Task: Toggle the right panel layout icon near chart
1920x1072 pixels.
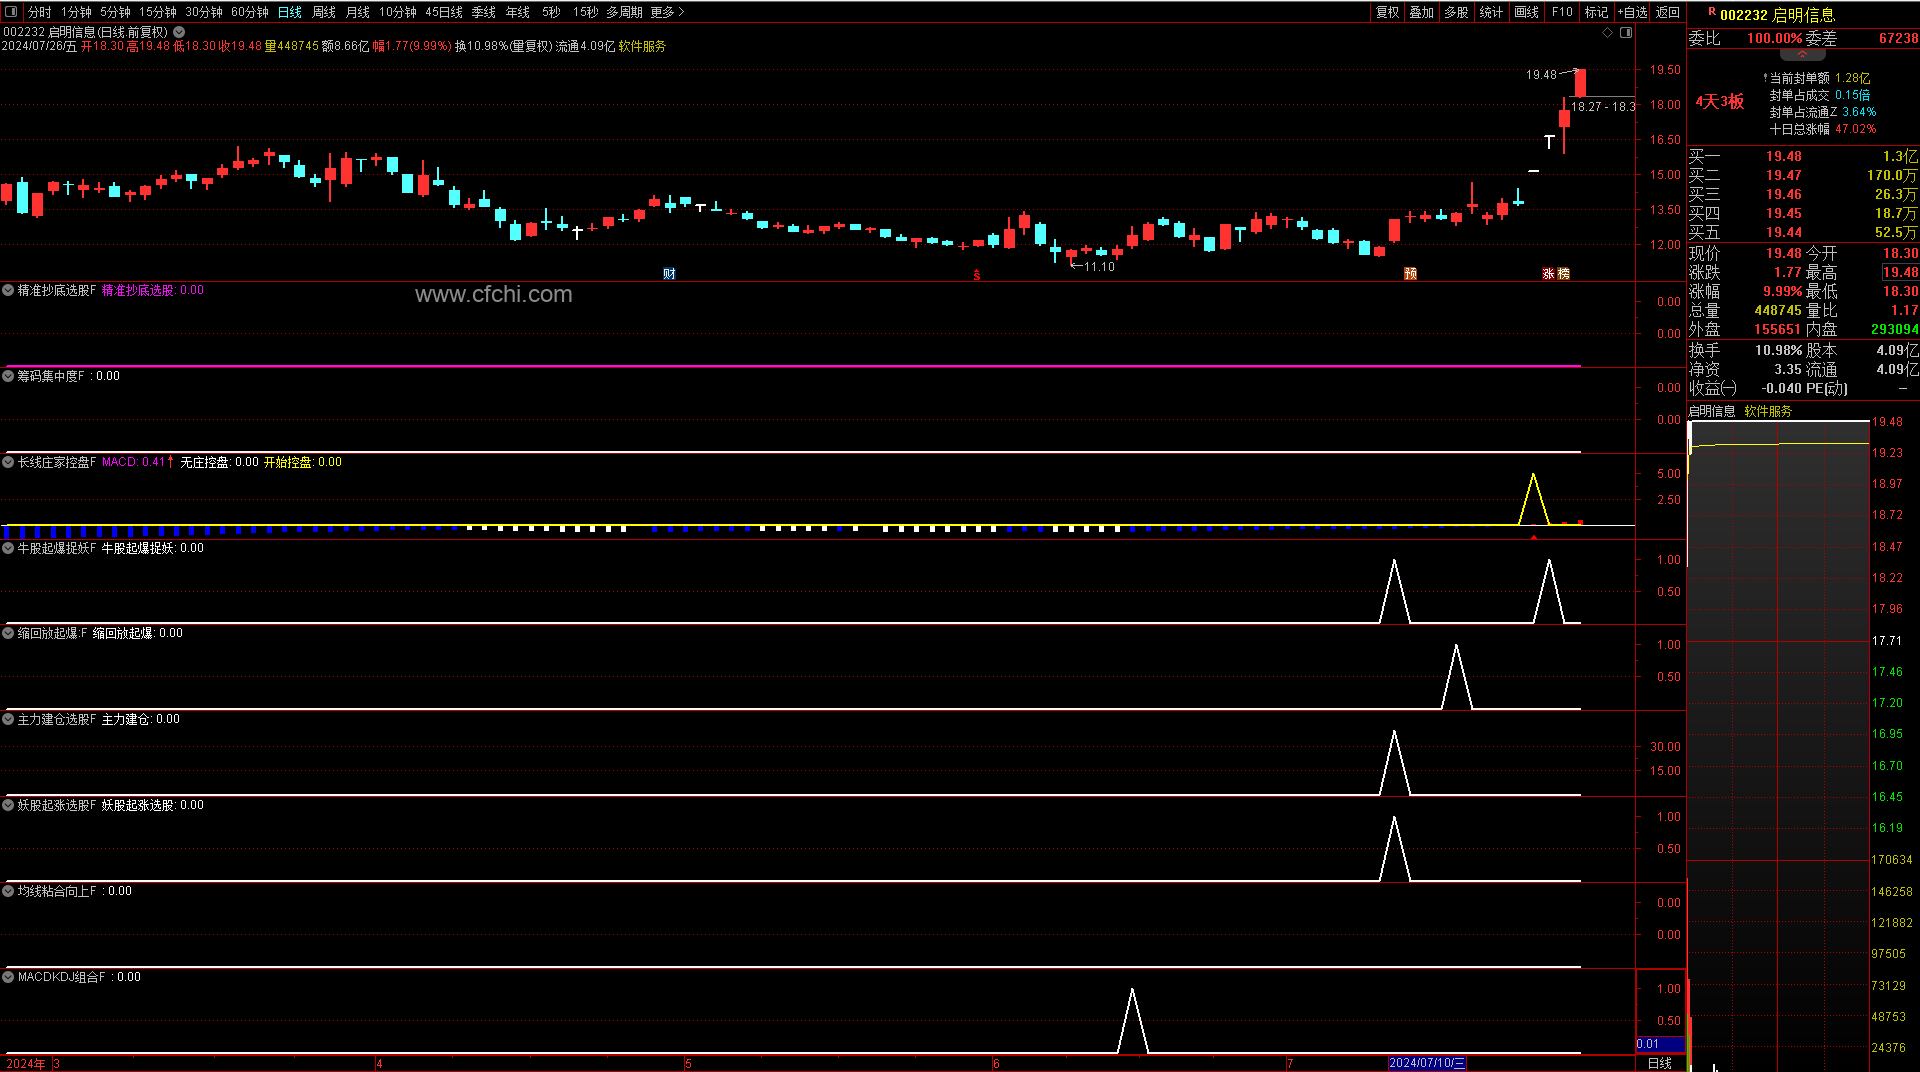Action: pos(1626,33)
